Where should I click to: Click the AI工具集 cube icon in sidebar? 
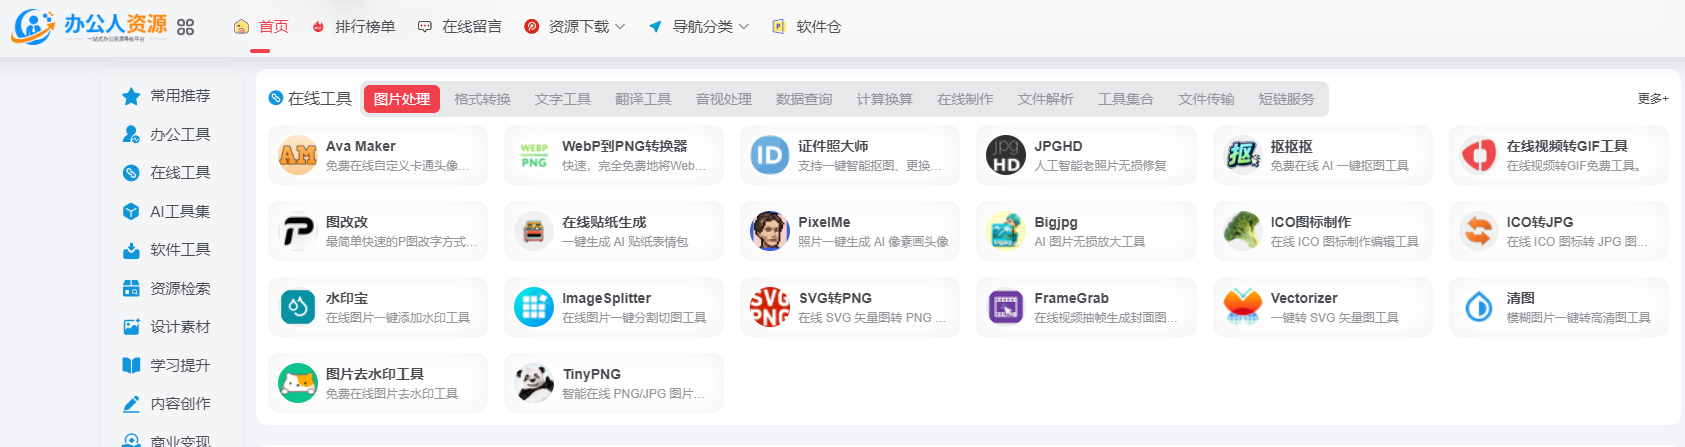(x=131, y=211)
